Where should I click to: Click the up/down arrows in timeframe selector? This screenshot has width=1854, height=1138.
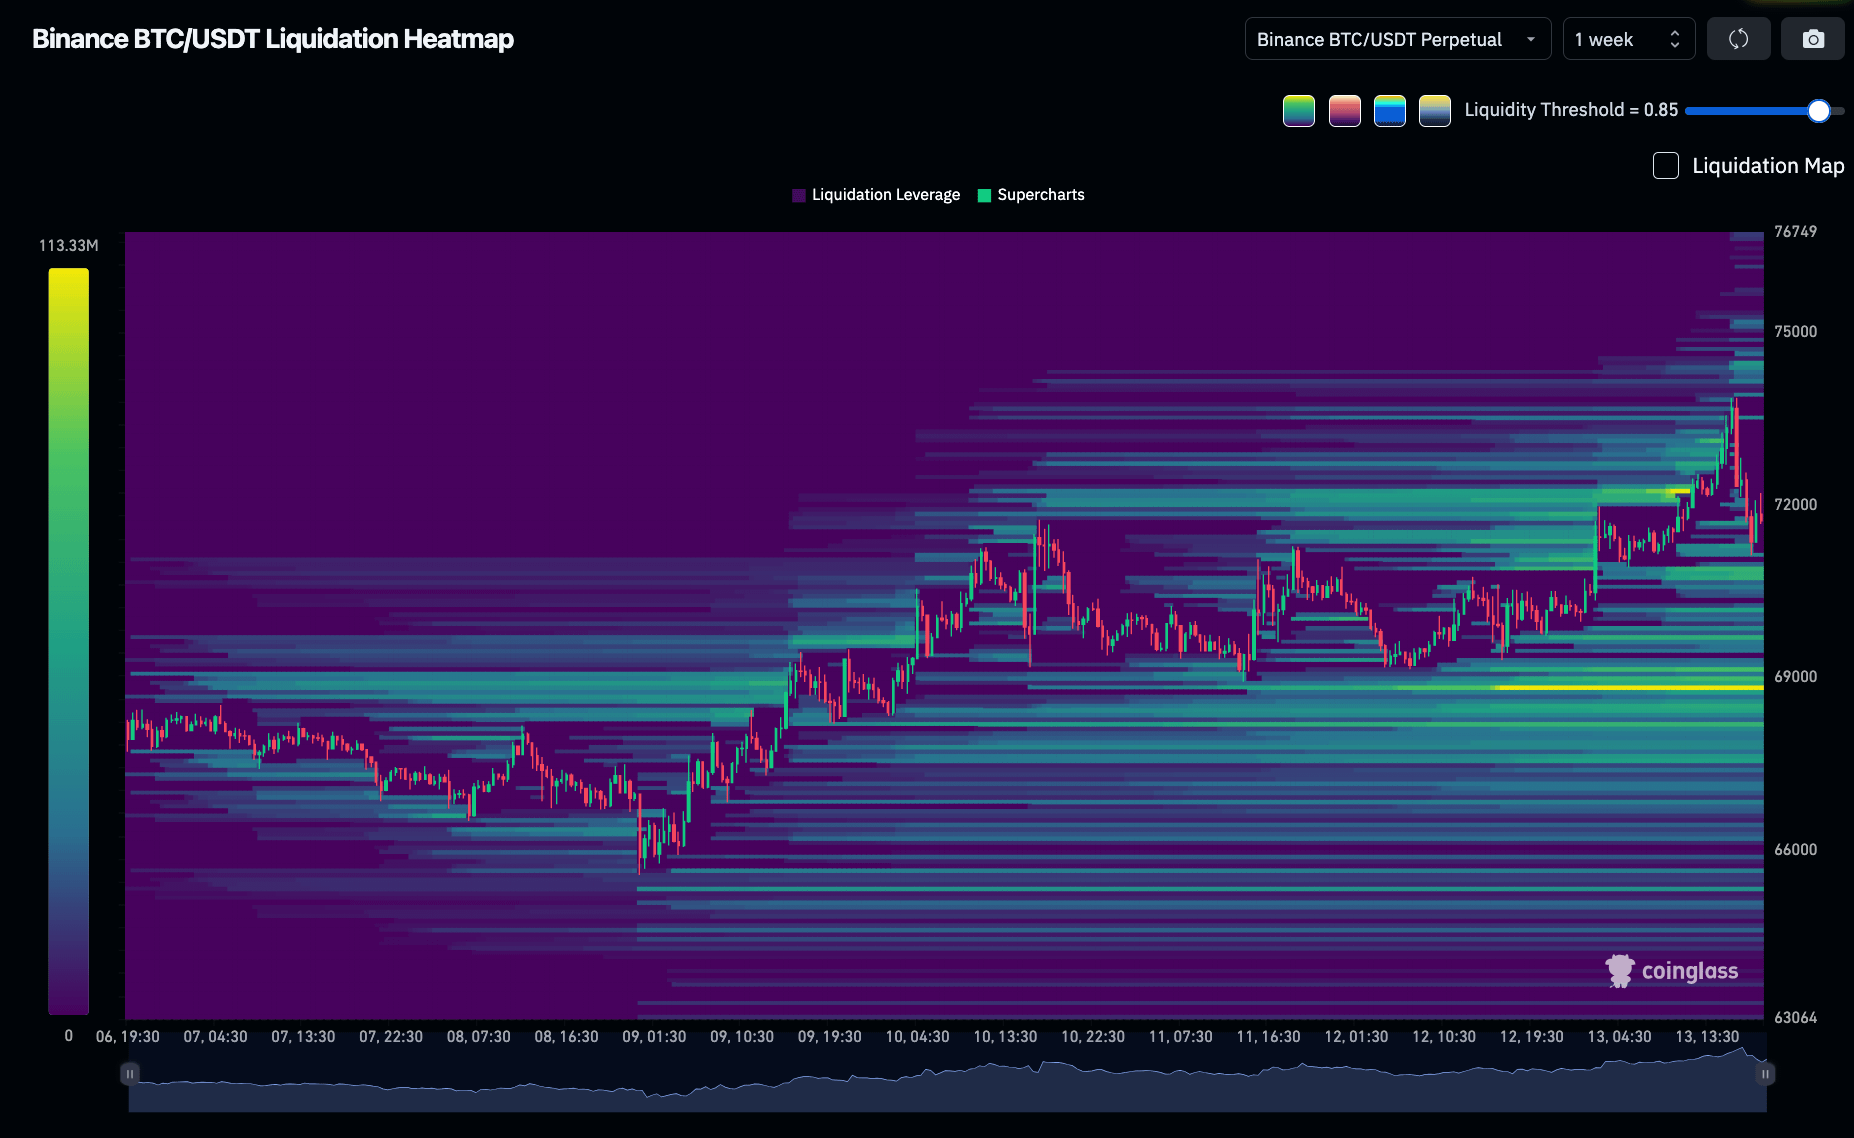coord(1675,39)
